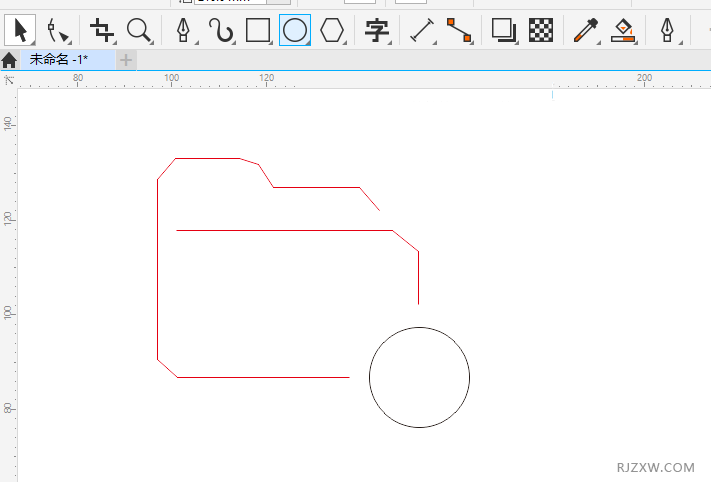Select the Outline Pen tool
Viewport: 711px width, 482px height.
click(667, 31)
